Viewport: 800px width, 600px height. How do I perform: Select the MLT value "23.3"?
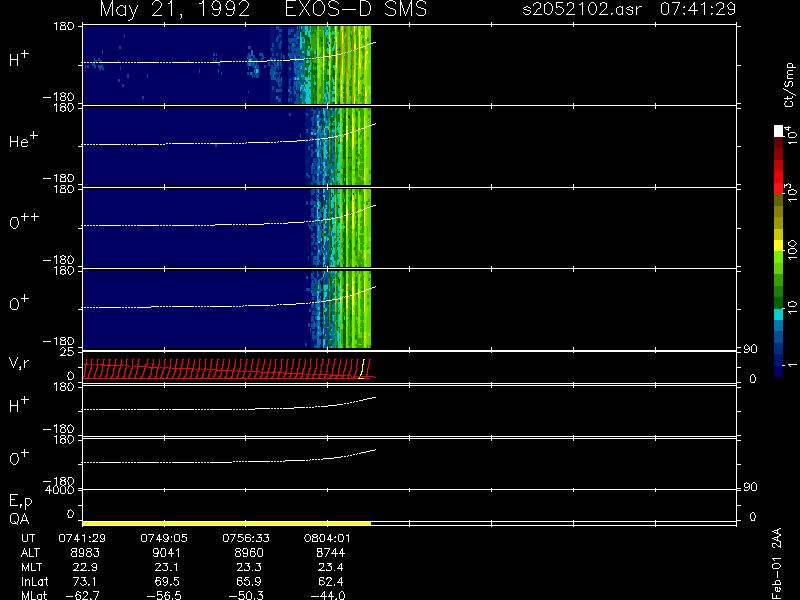pos(248,567)
